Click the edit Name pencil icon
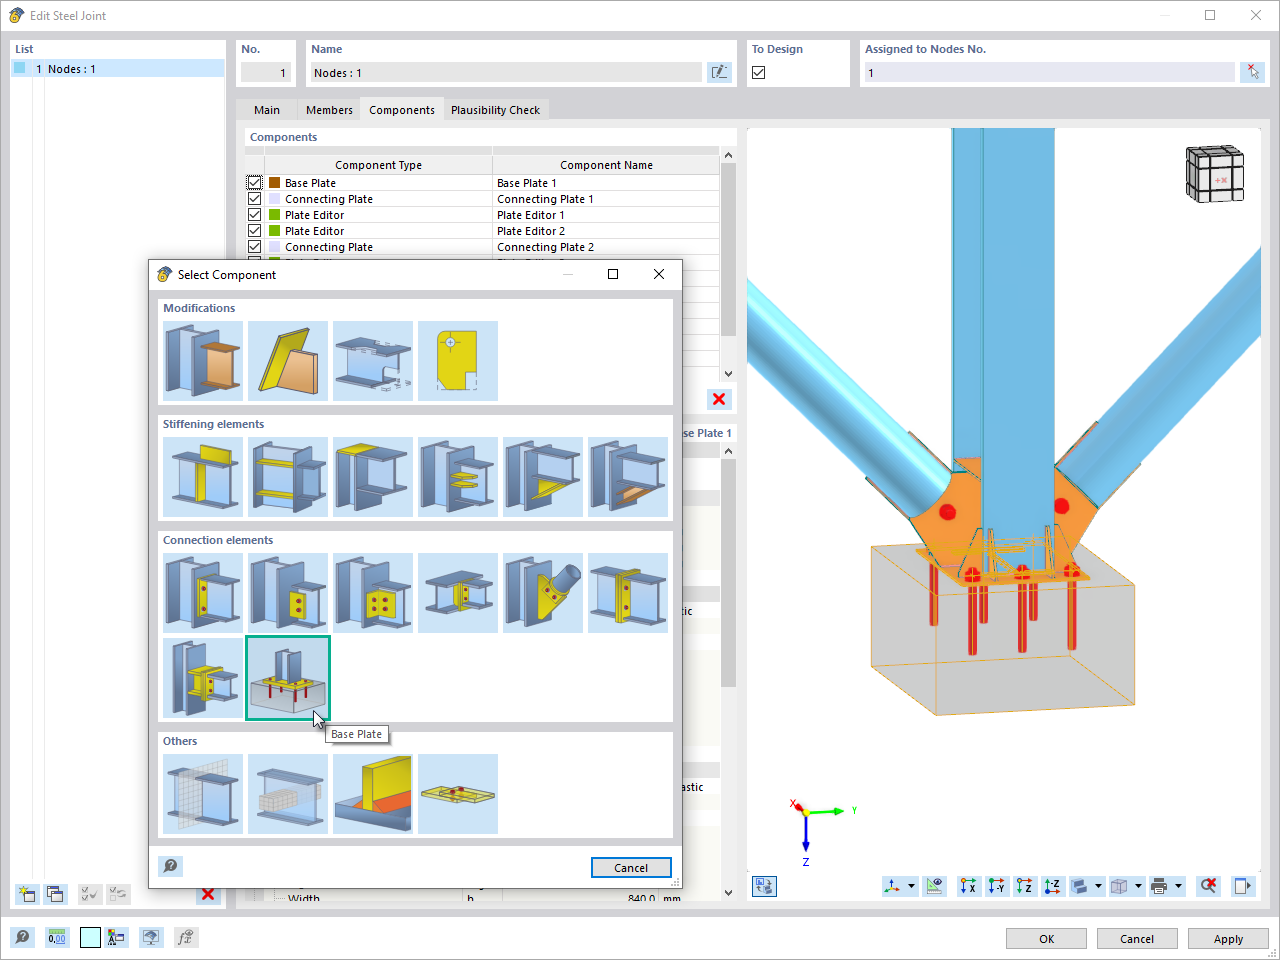 point(719,71)
